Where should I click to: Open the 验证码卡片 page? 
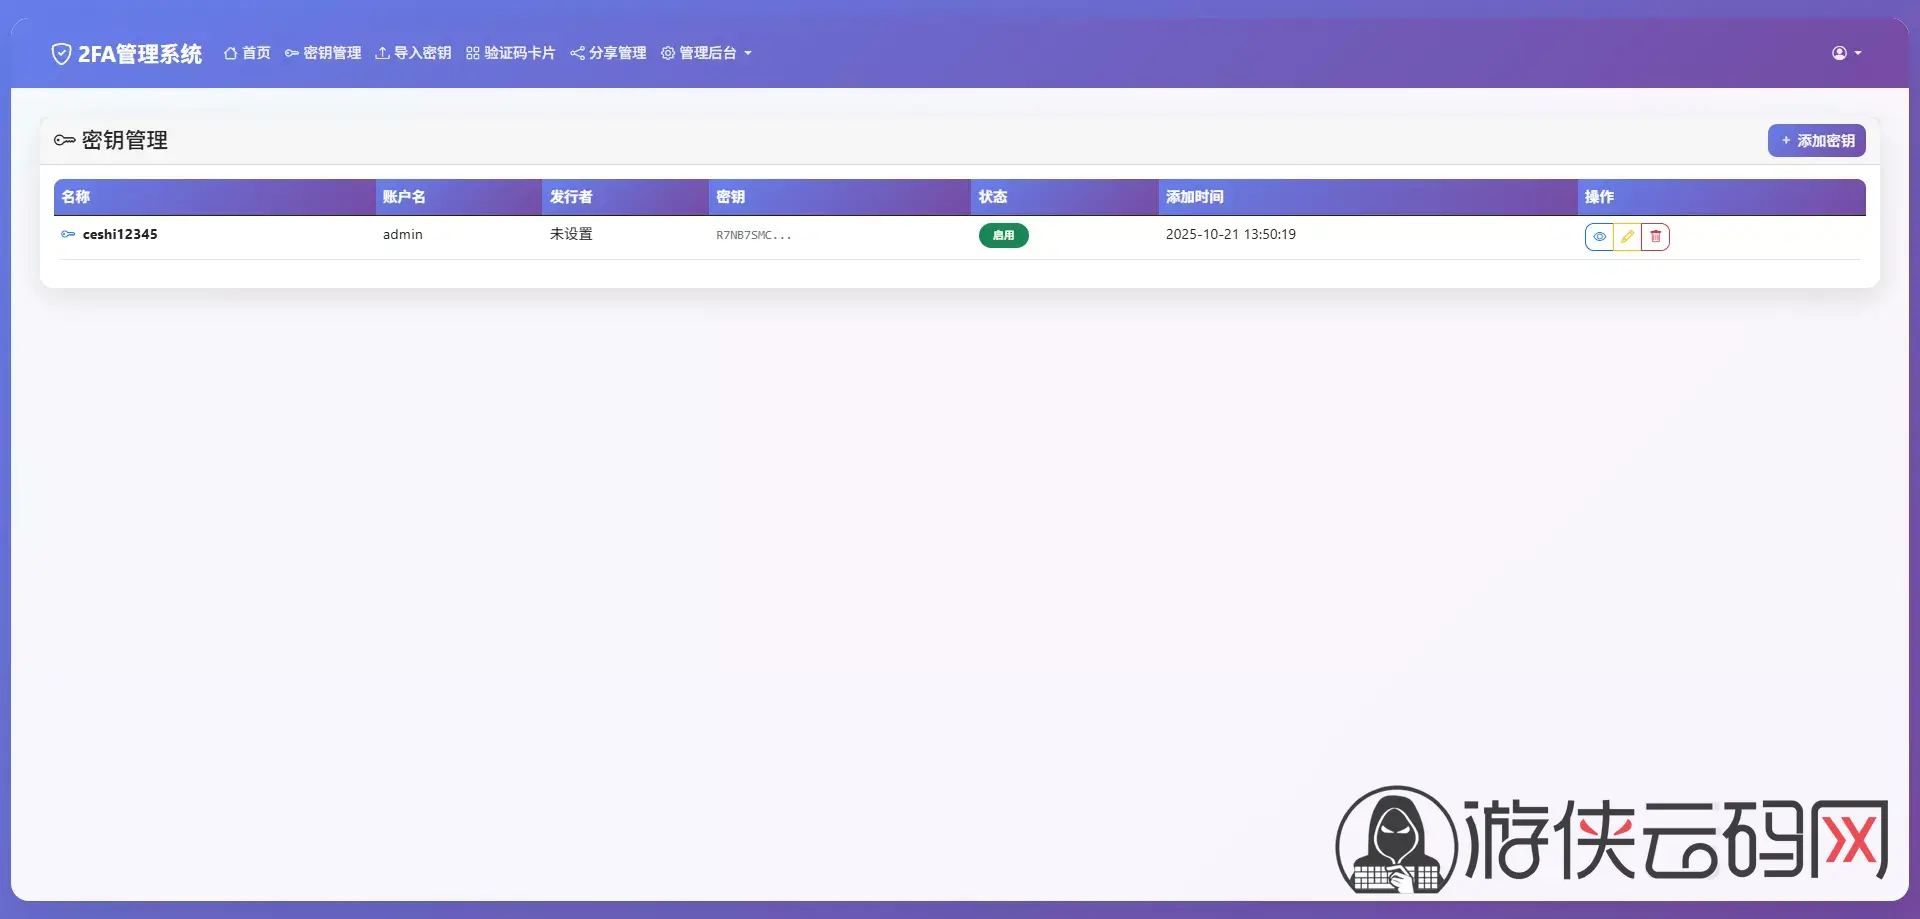coord(510,53)
